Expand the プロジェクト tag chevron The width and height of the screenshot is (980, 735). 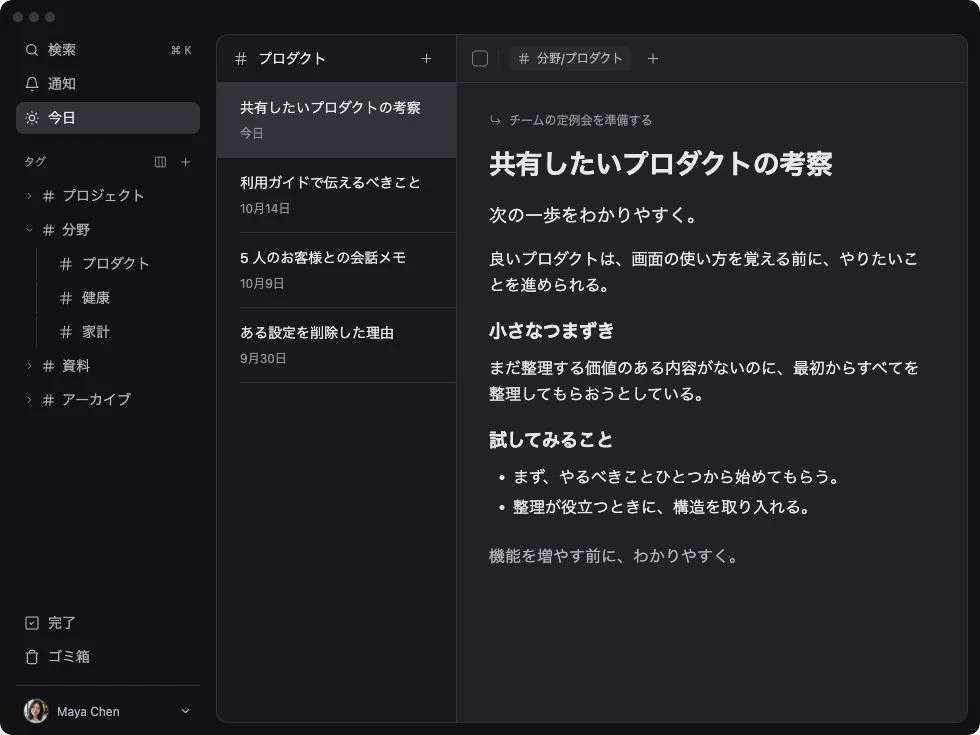(x=29, y=196)
